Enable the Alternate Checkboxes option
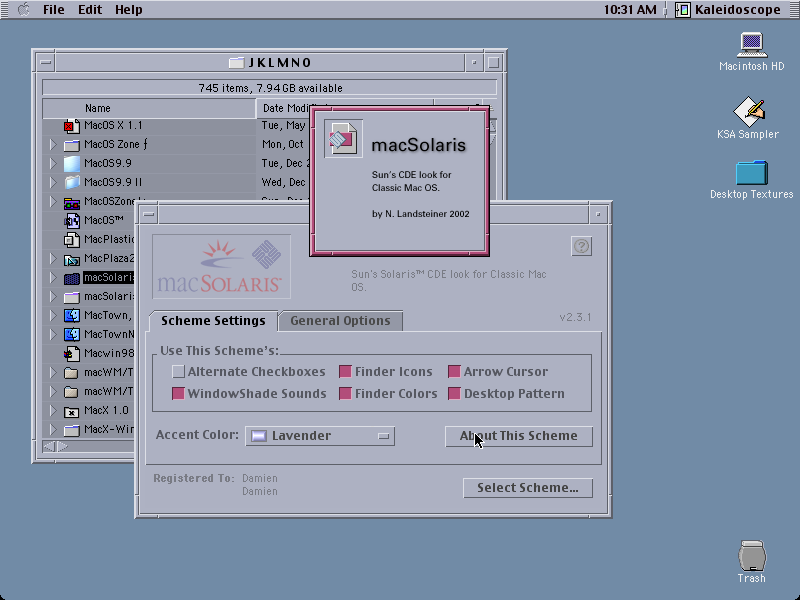Viewport: 800px width, 600px height. pos(178,371)
